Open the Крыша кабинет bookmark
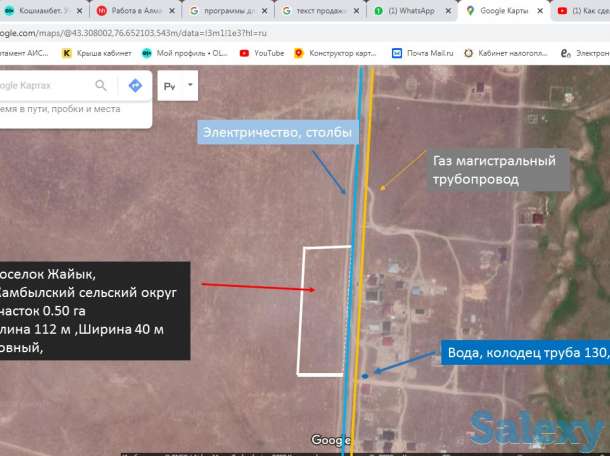Viewport: 610px width, 456px height. pyautogui.click(x=97, y=53)
